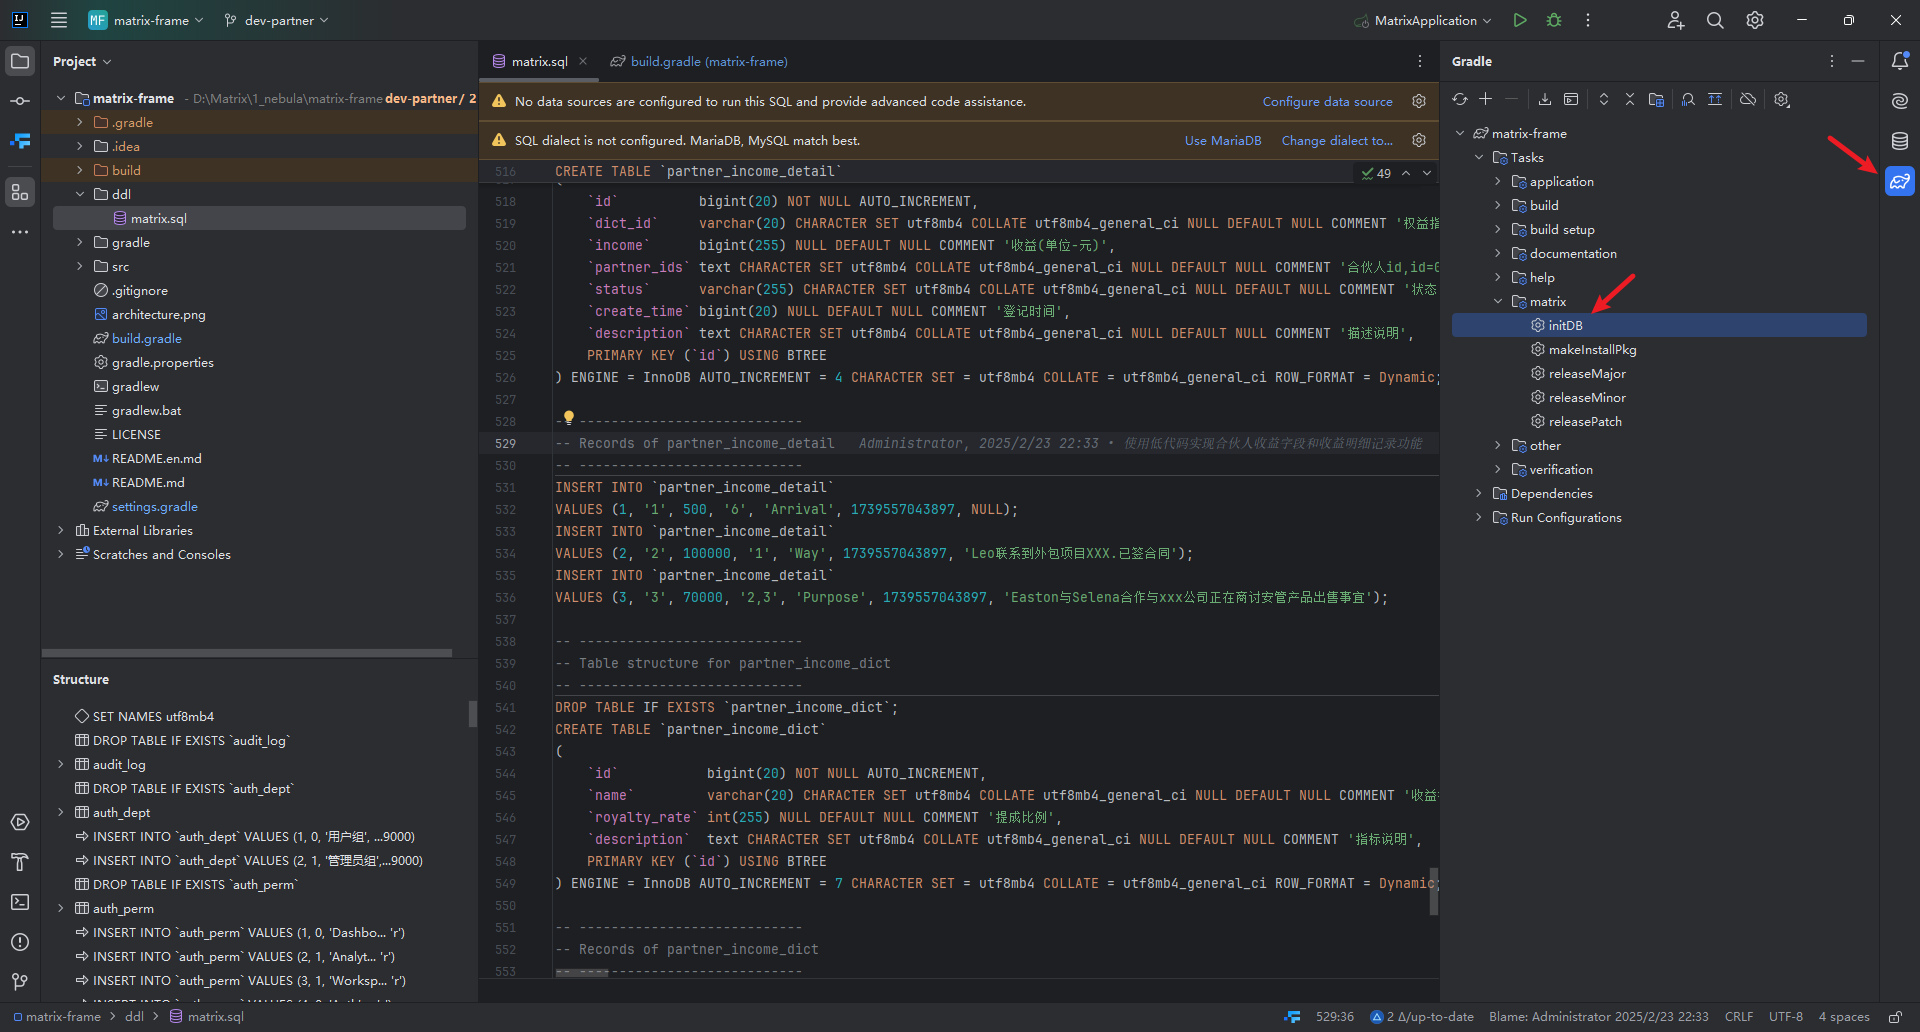Reload all Gradle projects
Screen dimensions: 1920x1032
(1460, 99)
